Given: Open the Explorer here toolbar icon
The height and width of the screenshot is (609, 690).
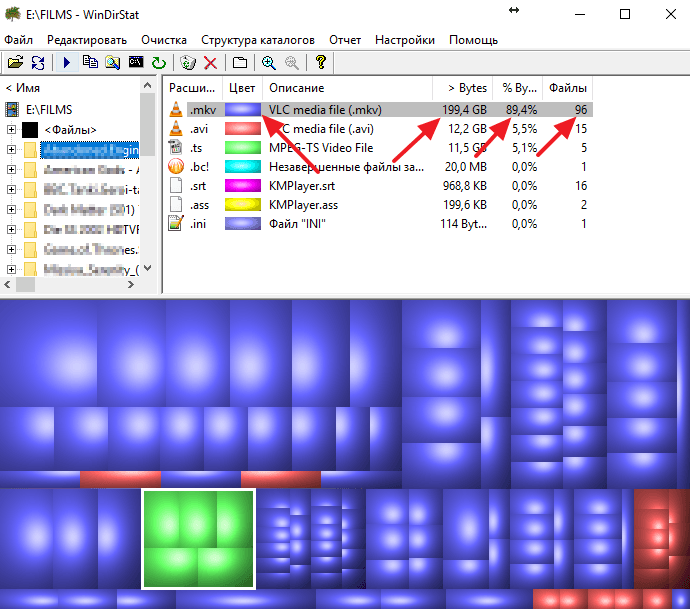Looking at the screenshot, I should 113,63.
